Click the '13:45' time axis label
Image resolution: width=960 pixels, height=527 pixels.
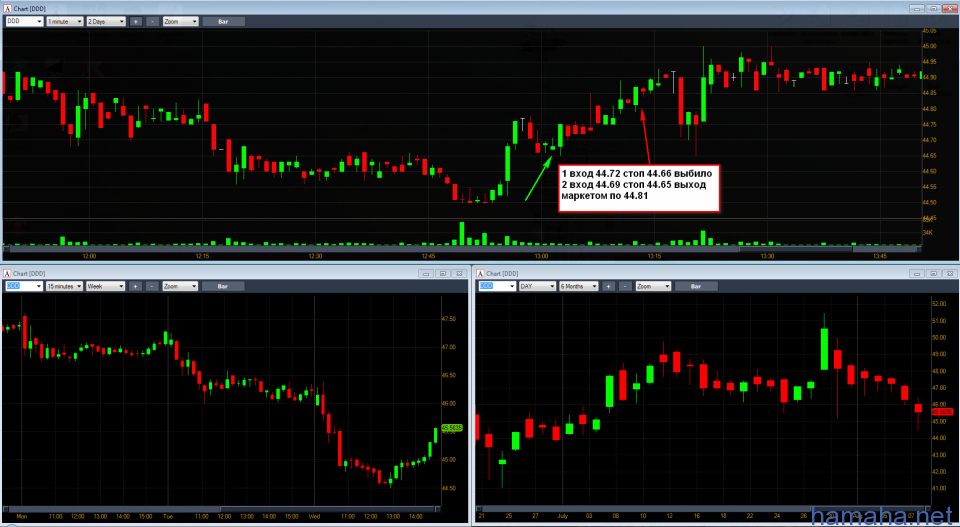click(x=880, y=256)
